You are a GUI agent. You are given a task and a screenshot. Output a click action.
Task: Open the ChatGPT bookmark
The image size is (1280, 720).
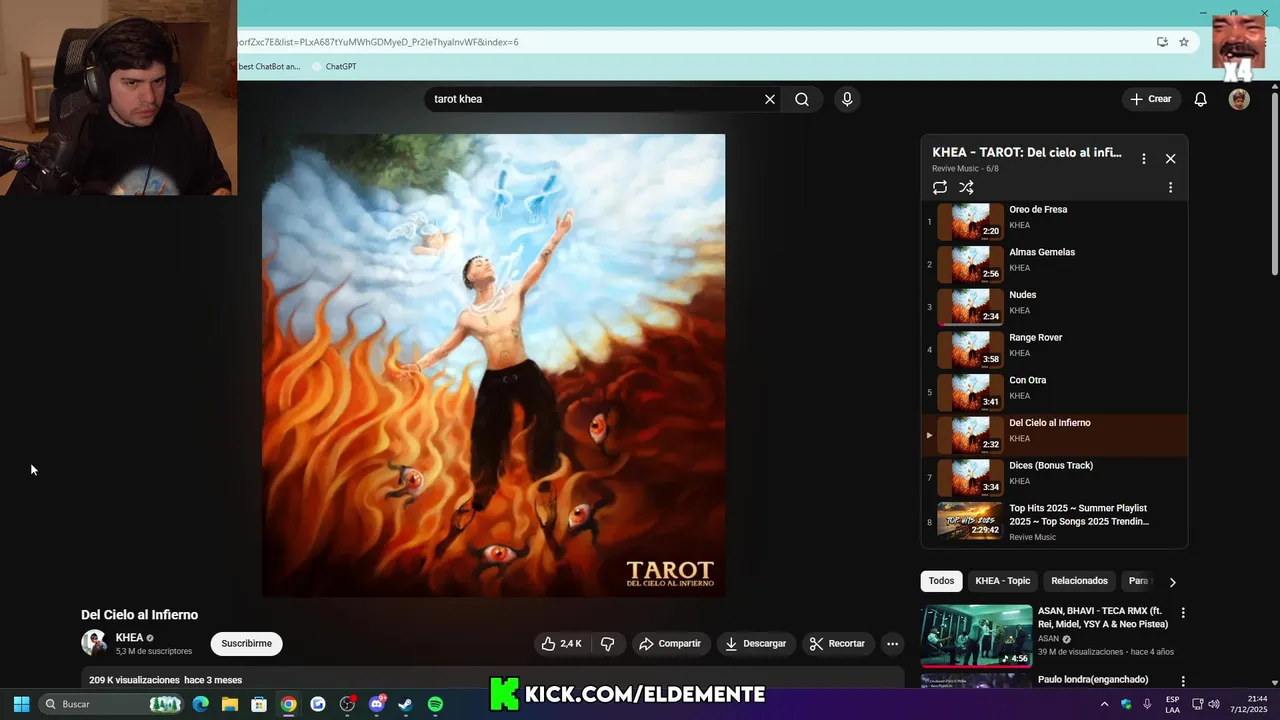[334, 66]
